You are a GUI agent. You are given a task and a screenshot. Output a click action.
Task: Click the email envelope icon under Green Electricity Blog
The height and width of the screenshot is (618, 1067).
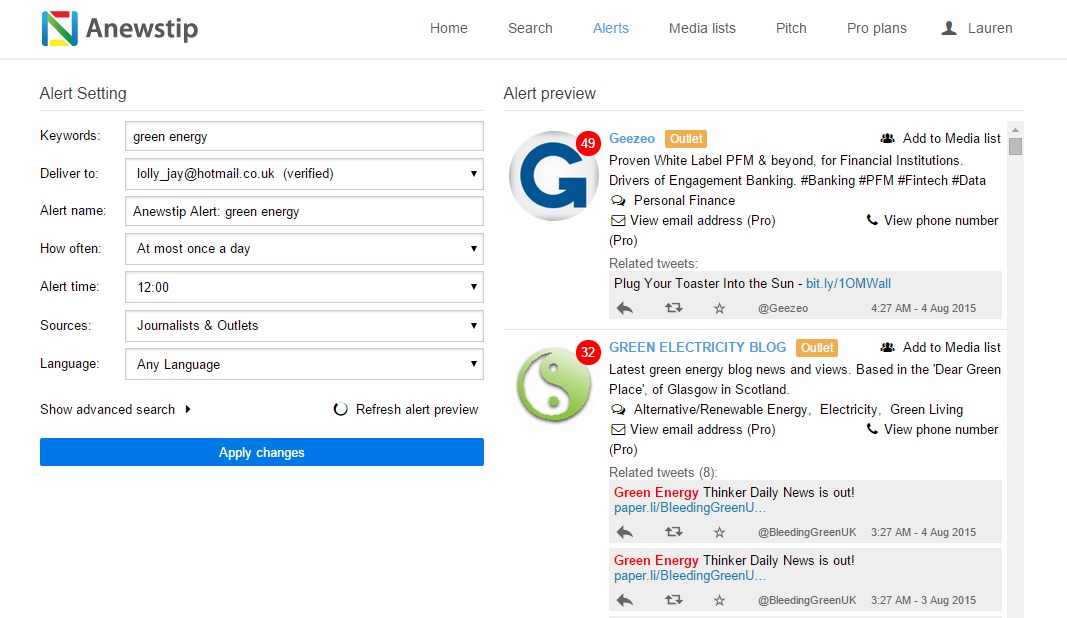(x=618, y=429)
